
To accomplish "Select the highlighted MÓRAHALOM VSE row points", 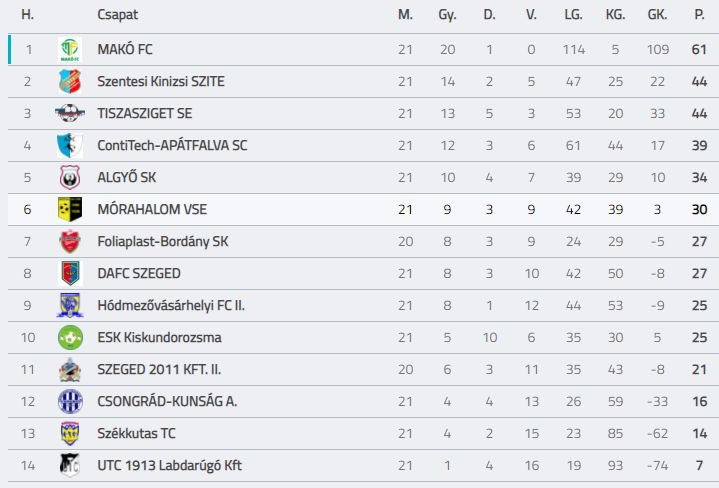I will (x=699, y=209).
